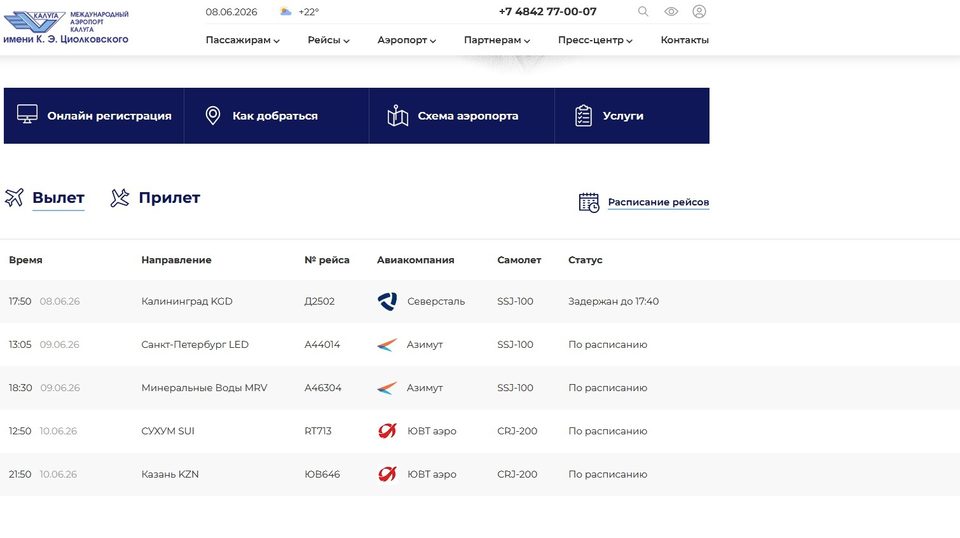Image resolution: width=960 pixels, height=538 pixels.
Task: Click flight number A44014
Action: pos(322,345)
